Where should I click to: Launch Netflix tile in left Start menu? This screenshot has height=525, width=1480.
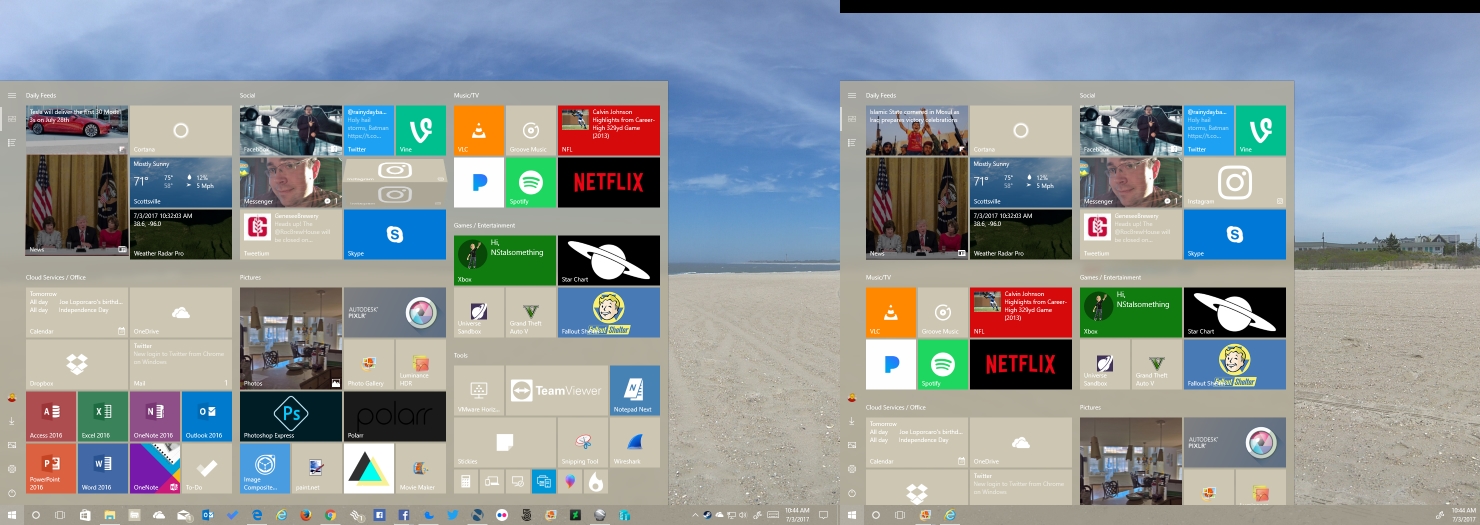point(609,182)
